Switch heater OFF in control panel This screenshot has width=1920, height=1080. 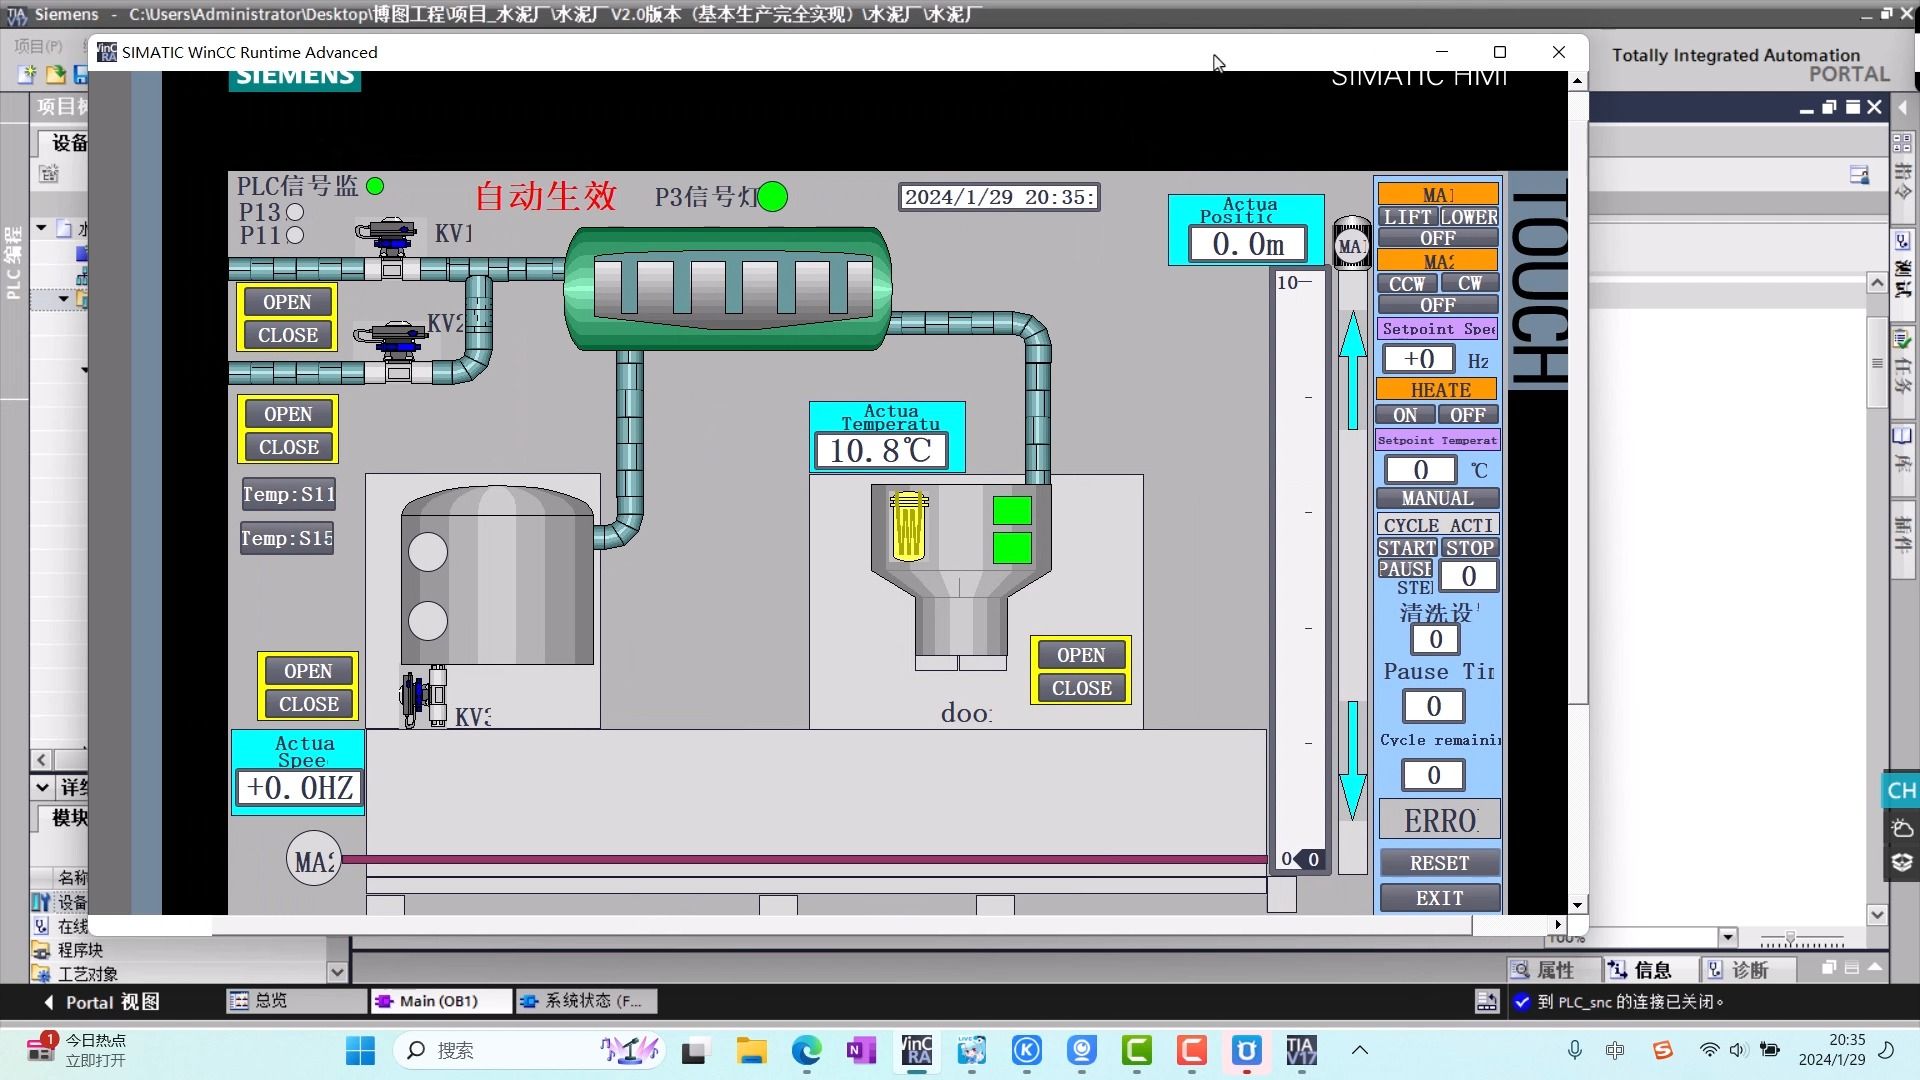pyautogui.click(x=1467, y=415)
